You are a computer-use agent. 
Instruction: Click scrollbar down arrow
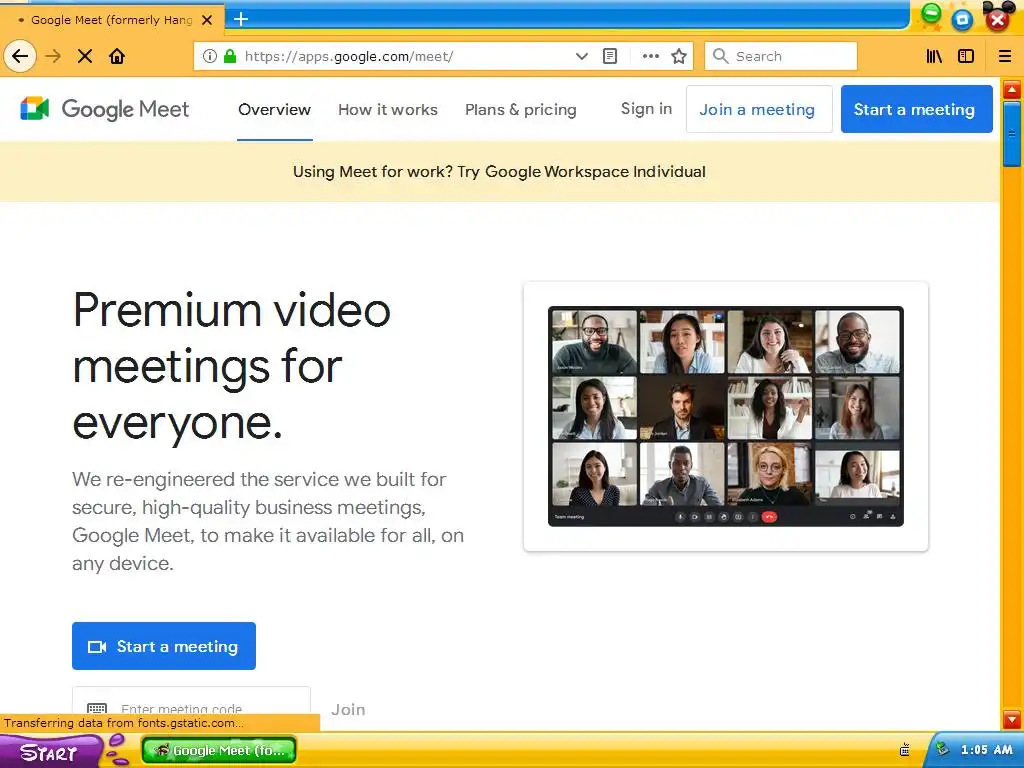coord(1012,720)
